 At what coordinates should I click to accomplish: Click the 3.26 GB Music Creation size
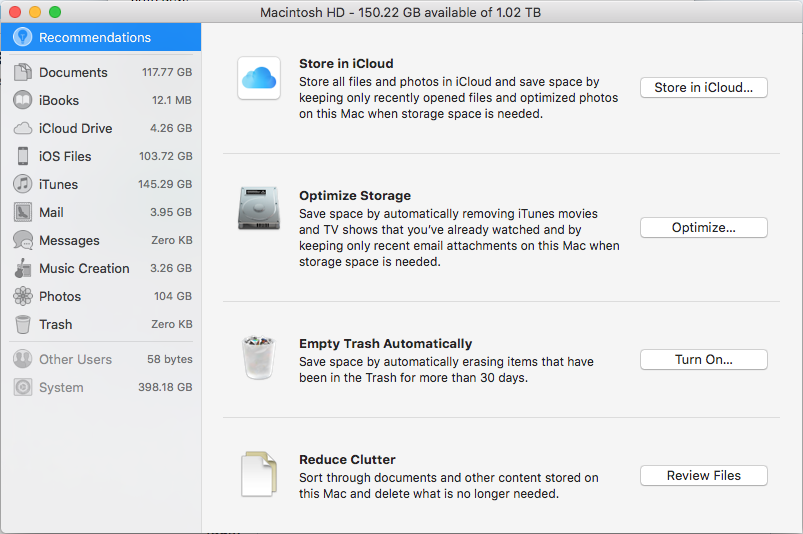(171, 268)
